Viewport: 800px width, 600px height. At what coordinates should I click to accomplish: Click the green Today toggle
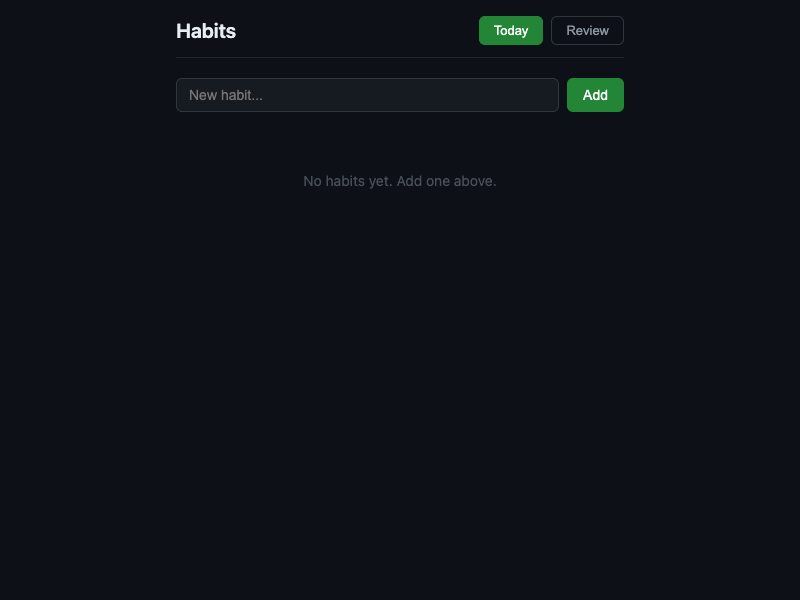click(x=511, y=30)
